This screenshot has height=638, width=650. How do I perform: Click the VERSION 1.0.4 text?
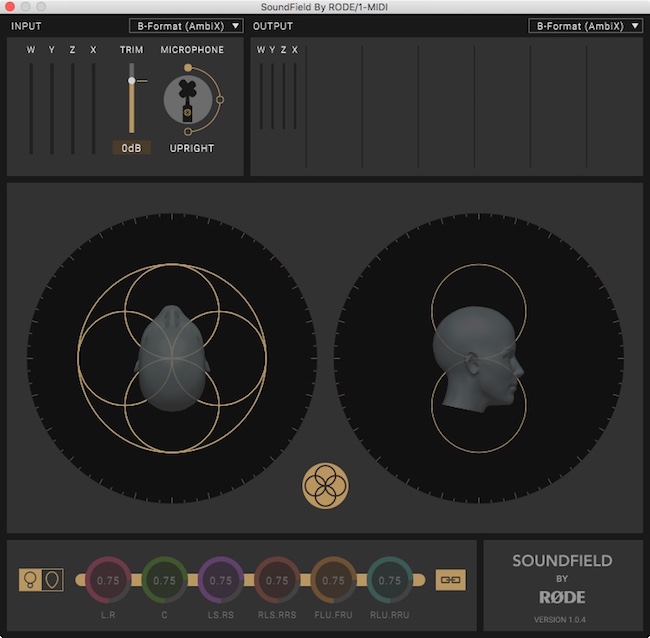560,620
